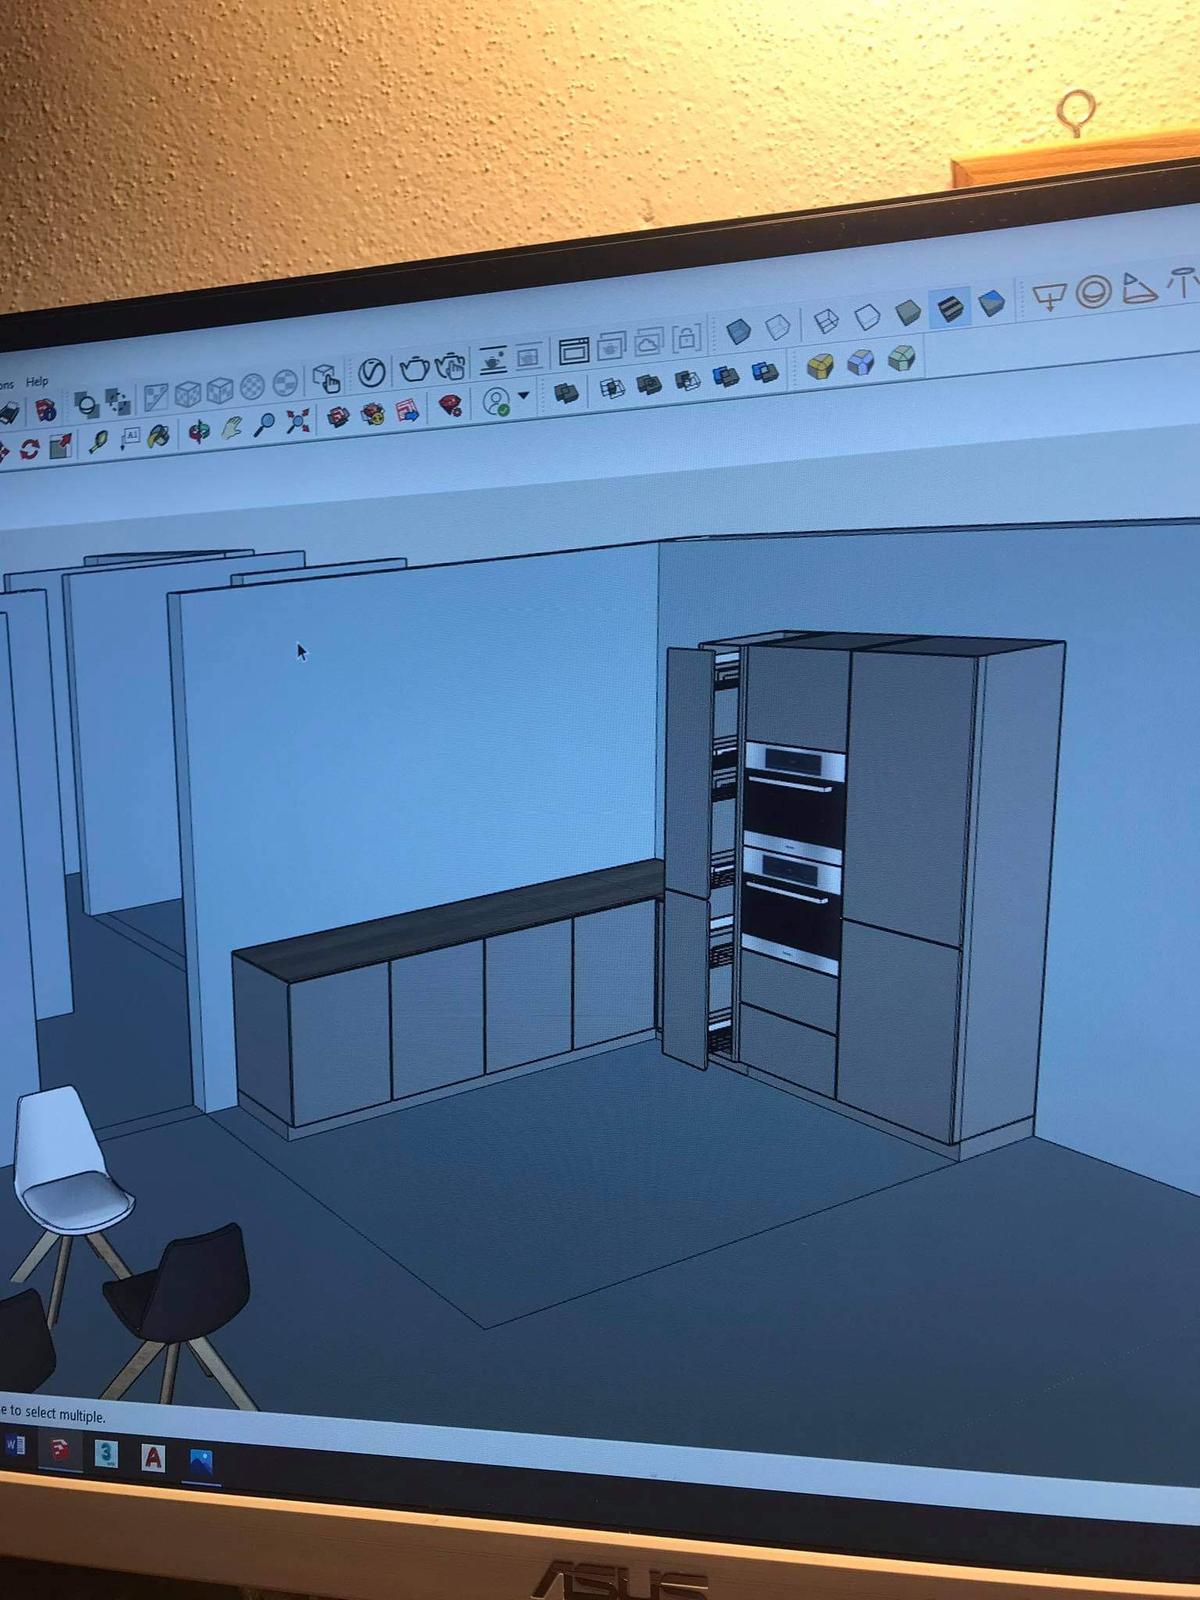Select the Paint Bucket tool
1200x1600 pixels.
[x=158, y=436]
